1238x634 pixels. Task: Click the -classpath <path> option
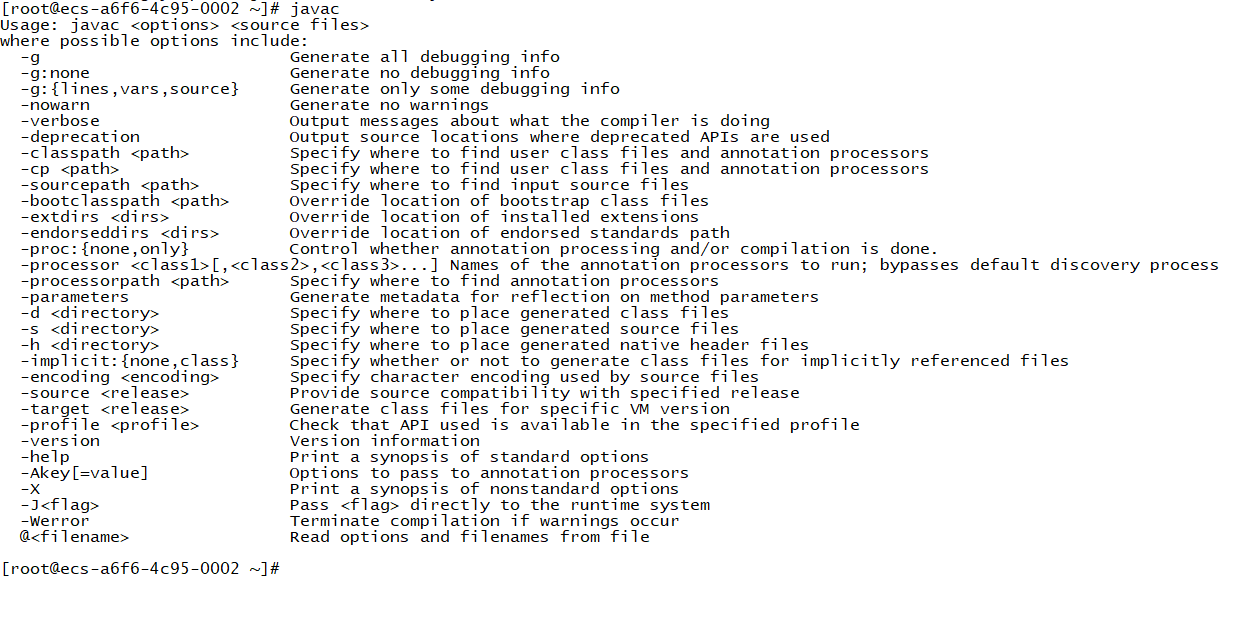click(104, 153)
